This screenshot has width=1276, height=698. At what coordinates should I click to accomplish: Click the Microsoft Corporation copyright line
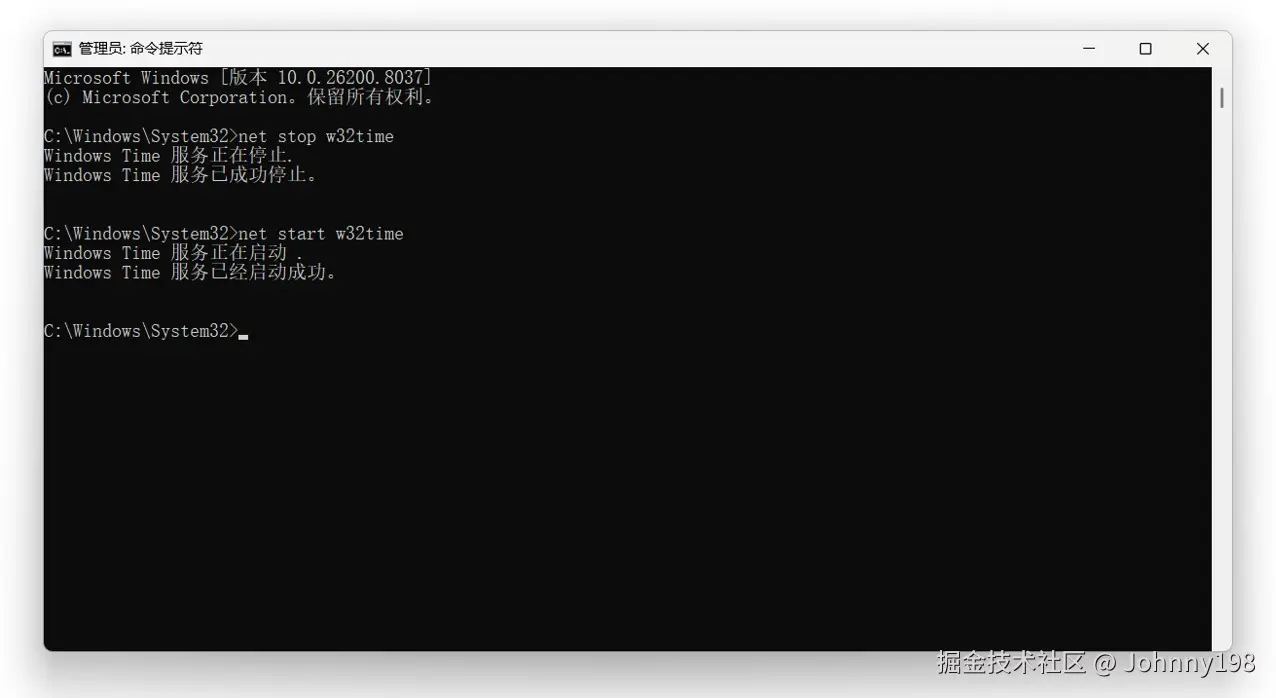point(238,97)
